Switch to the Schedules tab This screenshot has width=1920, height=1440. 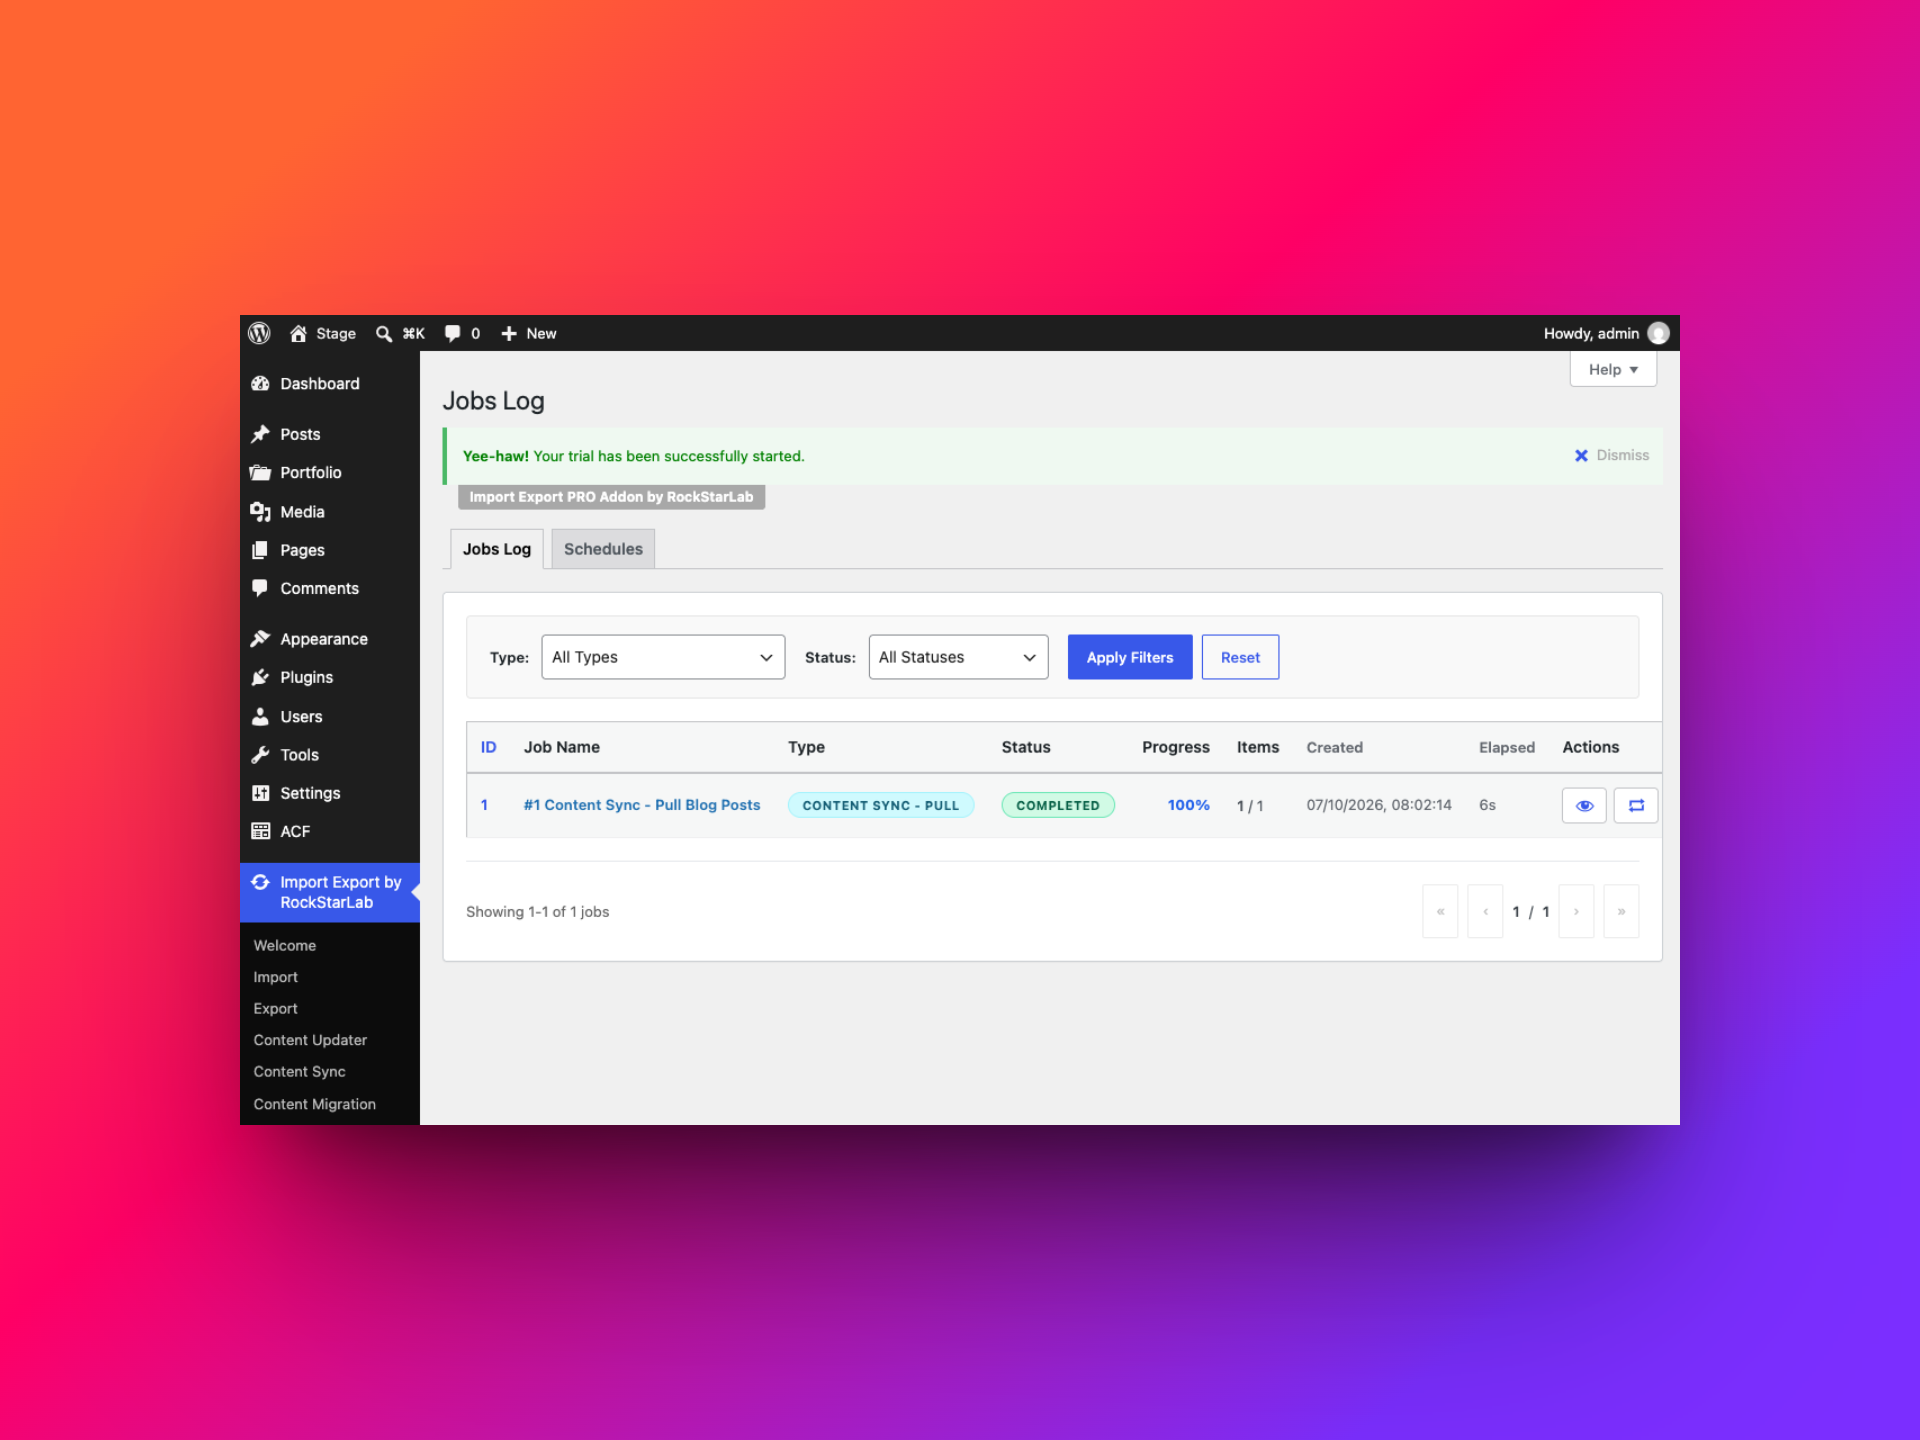point(603,549)
